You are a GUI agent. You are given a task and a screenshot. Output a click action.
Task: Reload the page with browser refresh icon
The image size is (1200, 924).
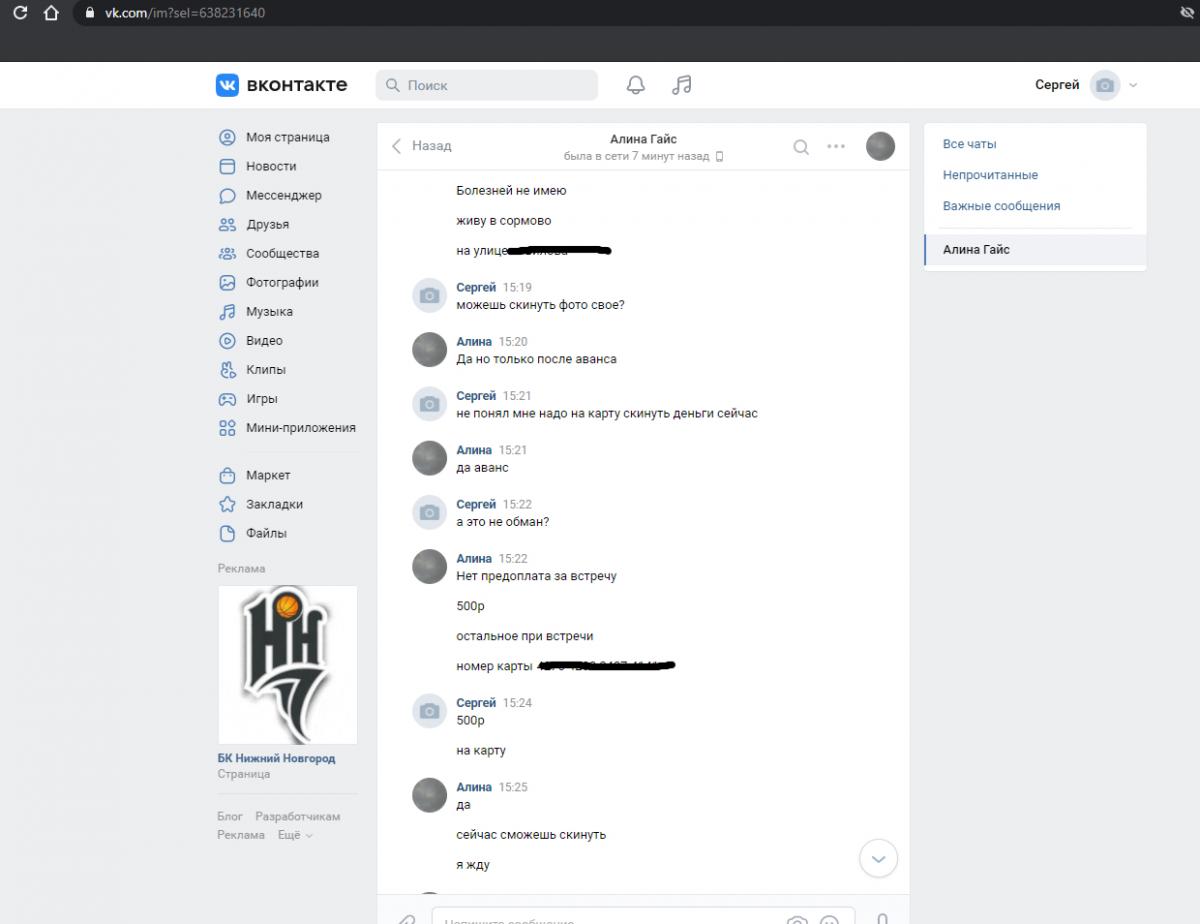coord(20,13)
